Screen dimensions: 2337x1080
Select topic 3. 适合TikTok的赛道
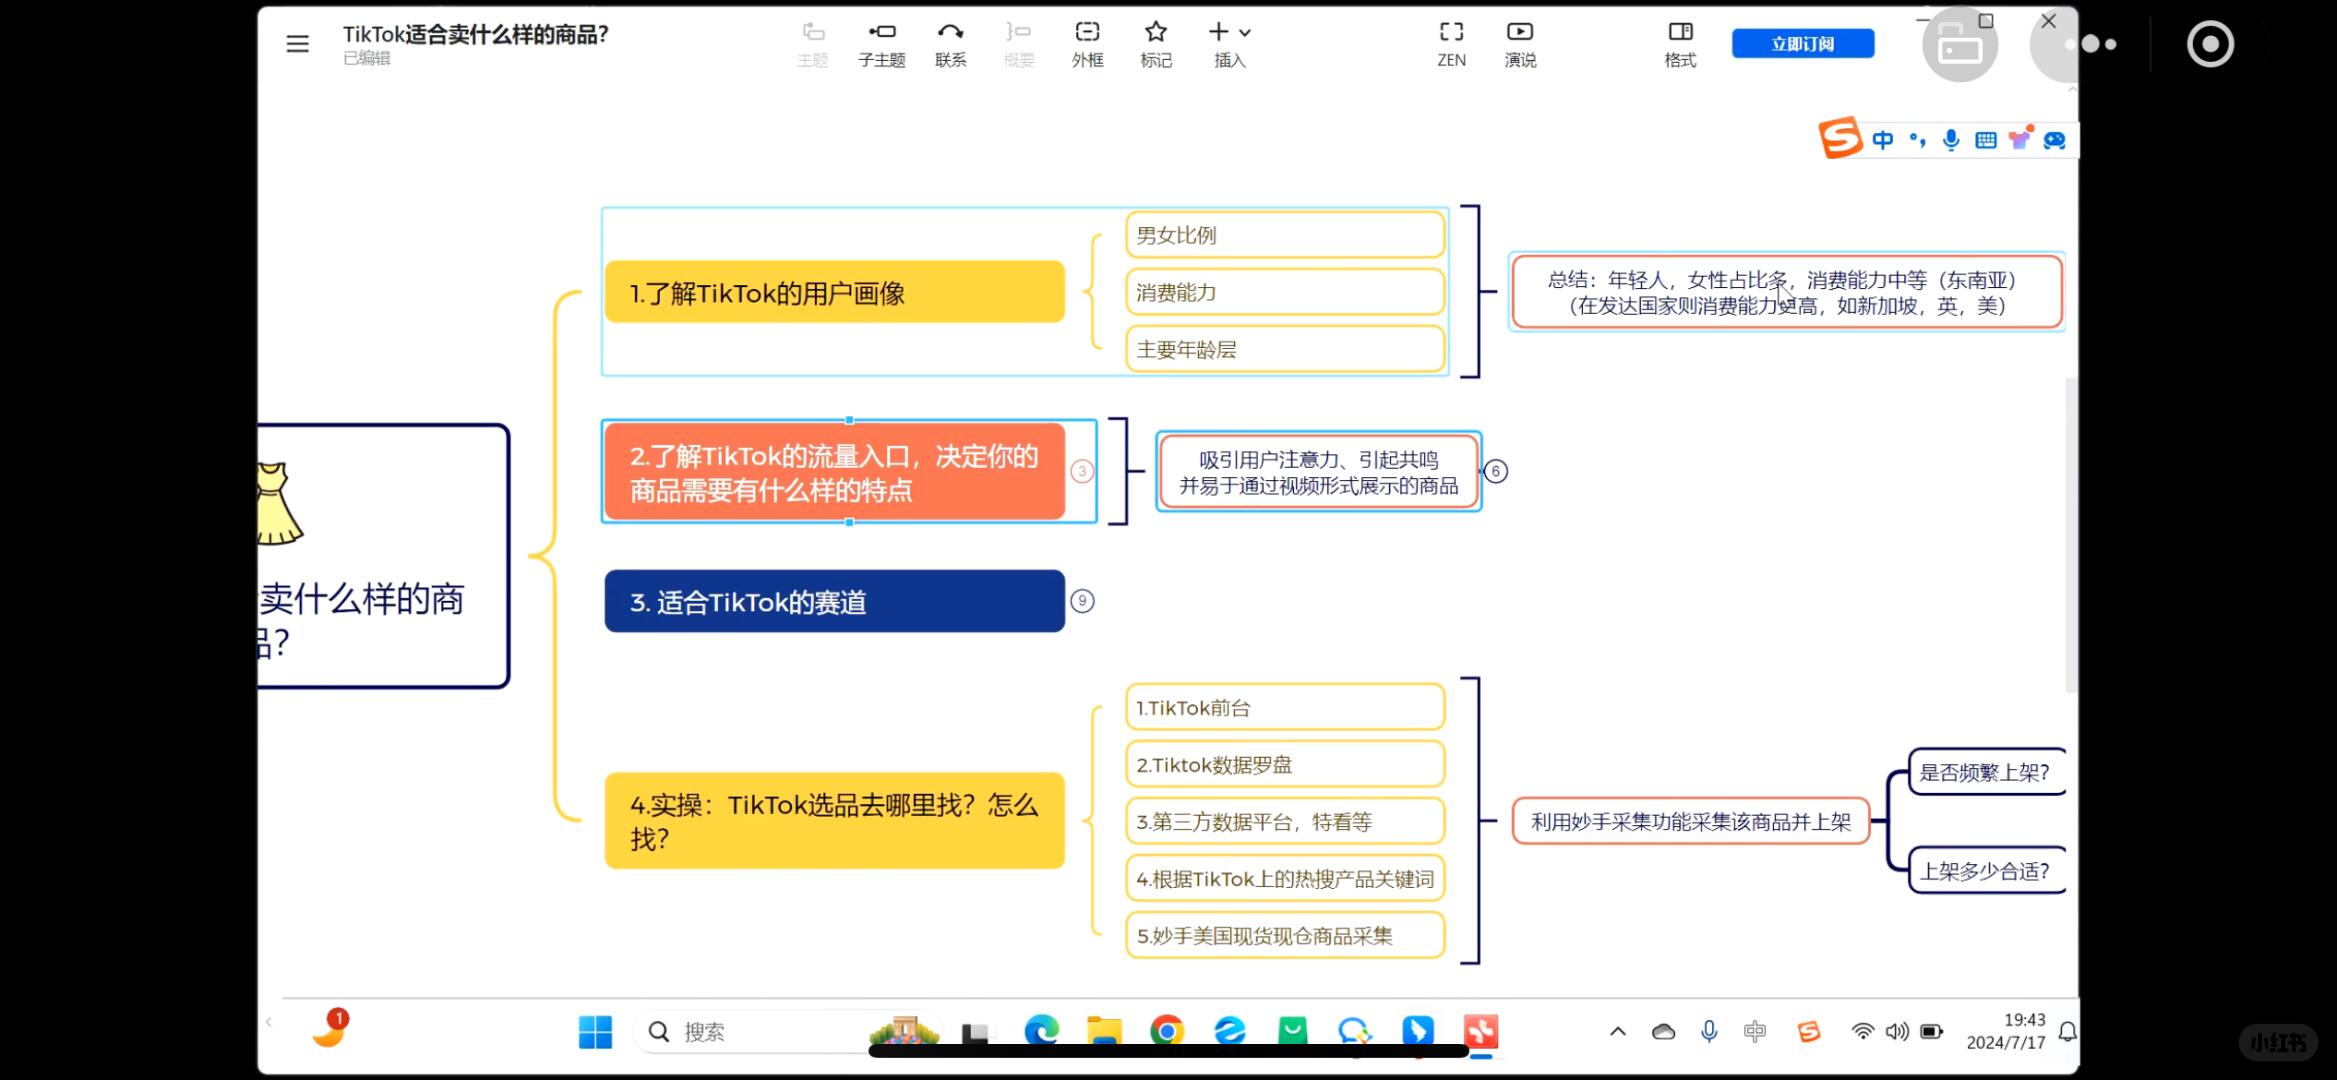tap(834, 601)
